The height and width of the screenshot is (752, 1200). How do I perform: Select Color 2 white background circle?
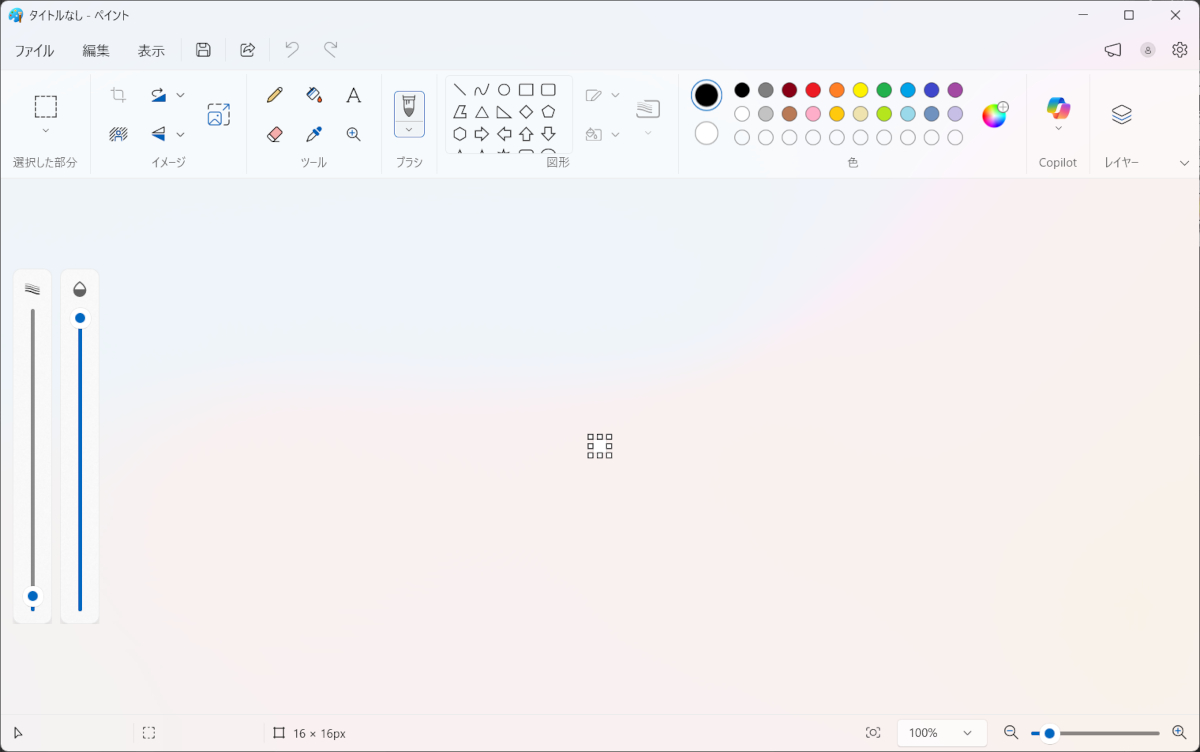click(x=707, y=133)
